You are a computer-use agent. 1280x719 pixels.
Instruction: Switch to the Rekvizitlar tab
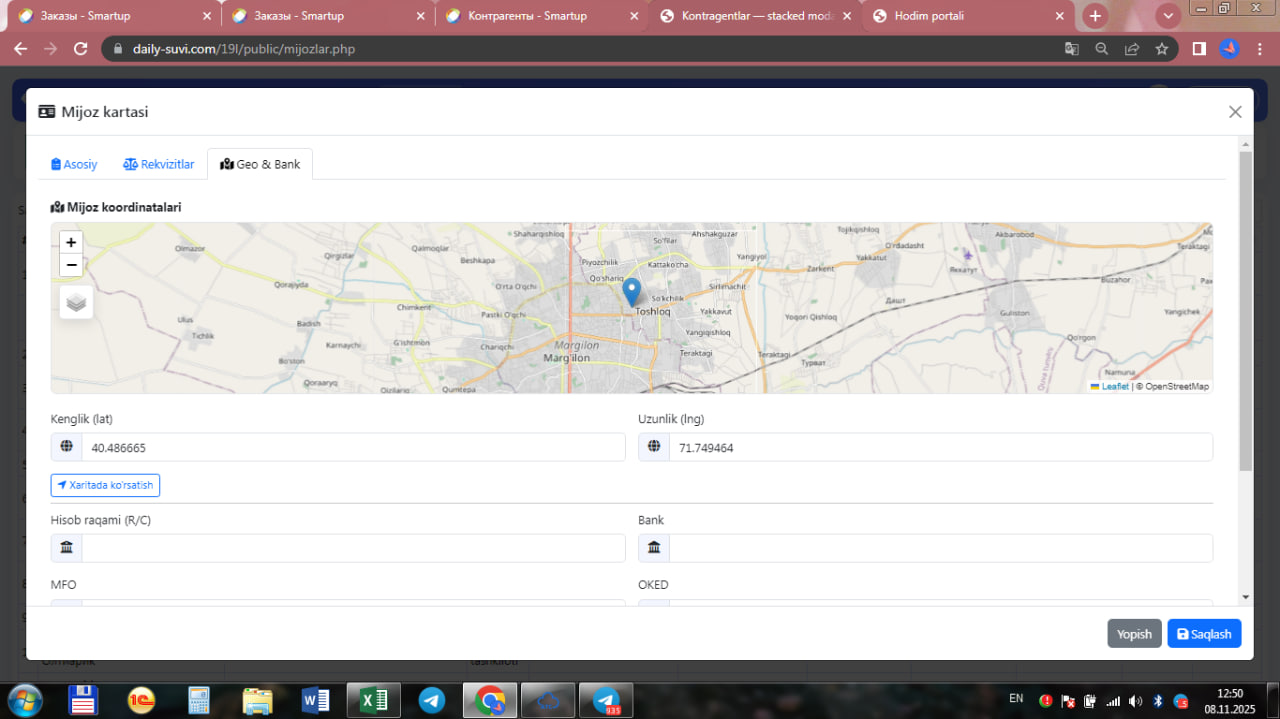[x=159, y=164]
